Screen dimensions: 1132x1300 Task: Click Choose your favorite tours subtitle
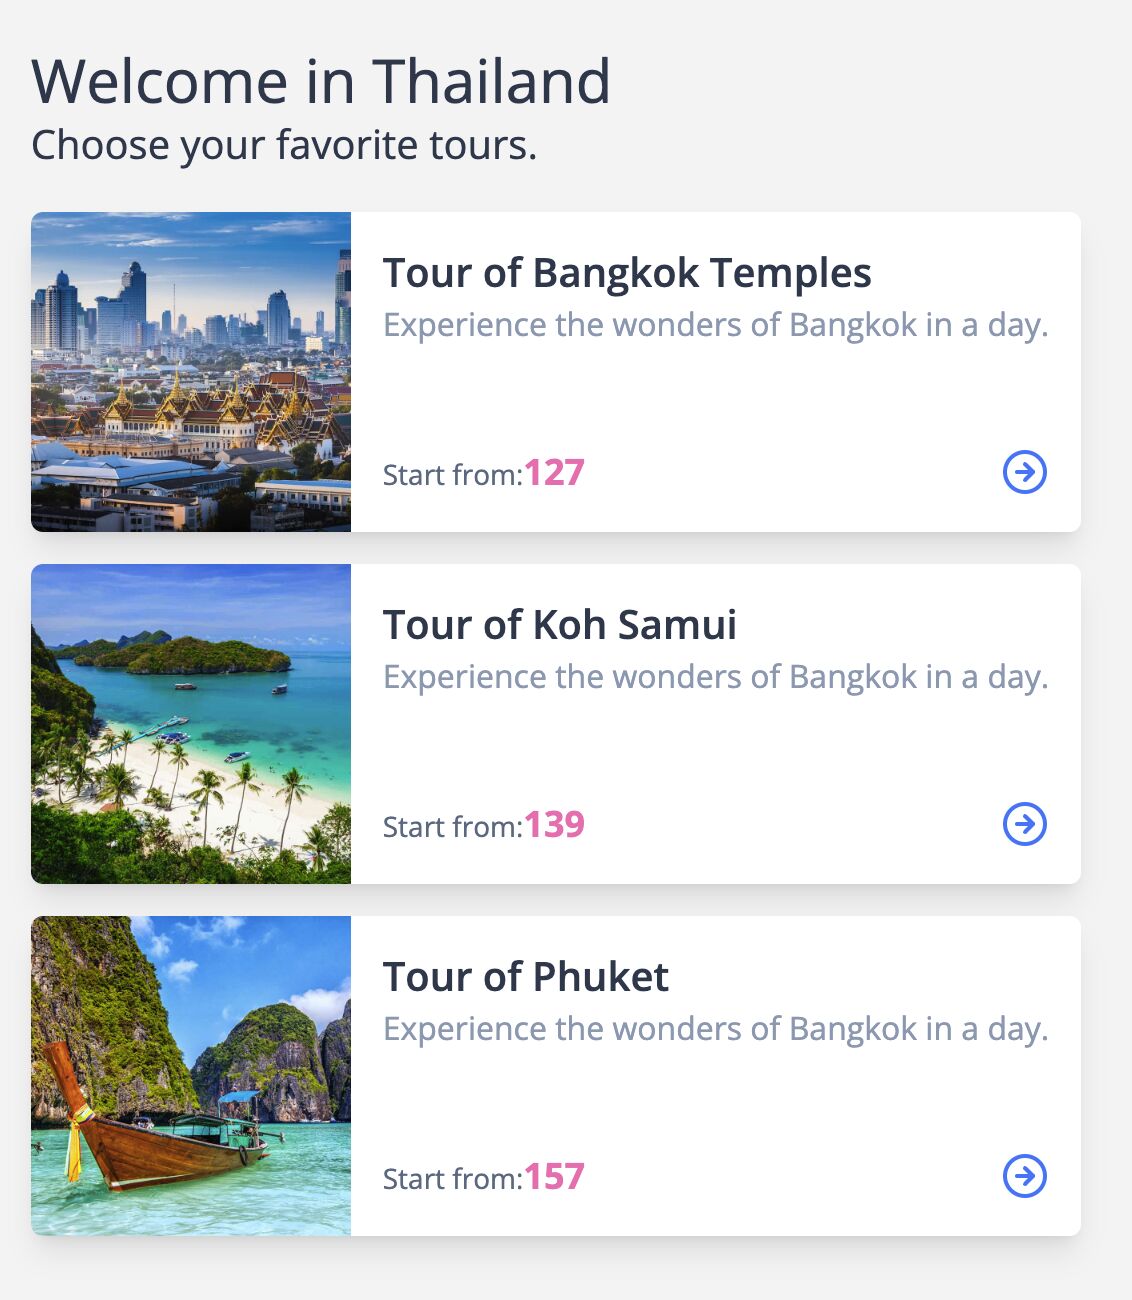284,145
